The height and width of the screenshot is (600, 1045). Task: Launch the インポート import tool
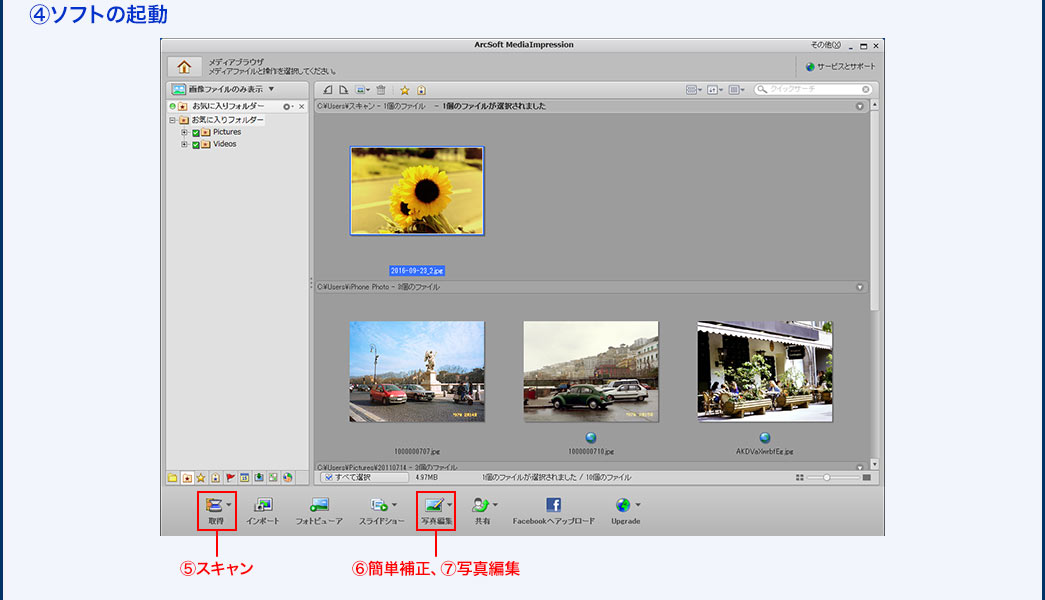[x=263, y=511]
